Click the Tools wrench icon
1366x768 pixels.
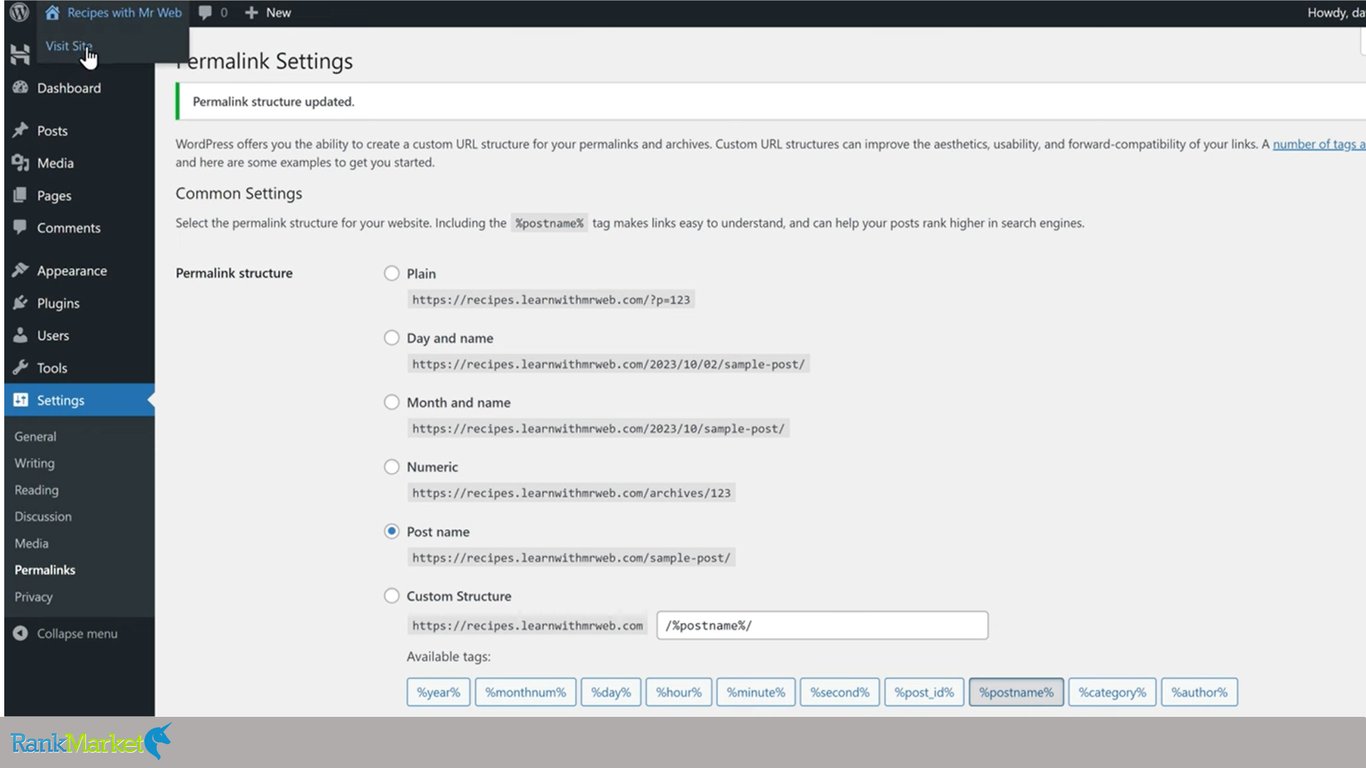click(x=20, y=368)
